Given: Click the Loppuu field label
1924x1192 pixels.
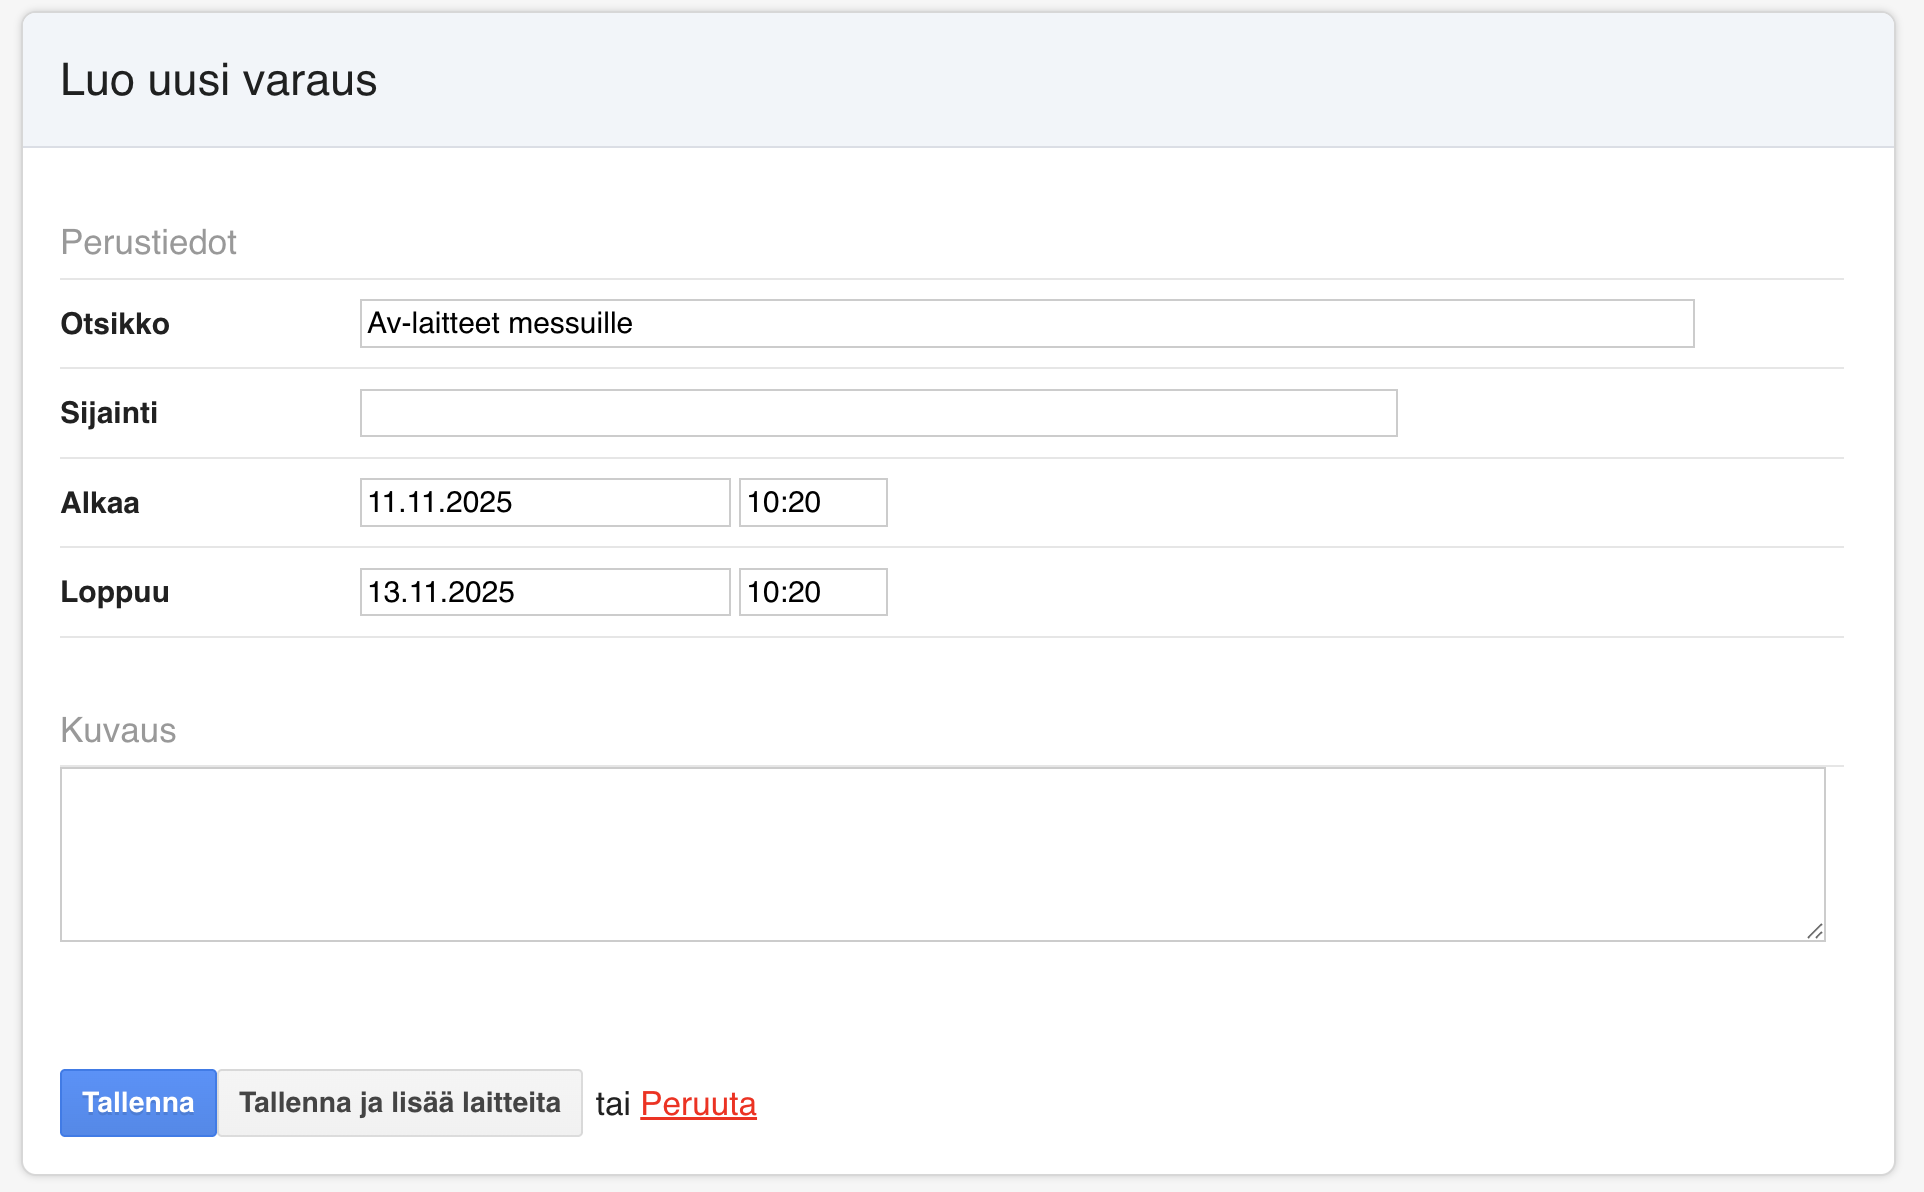Looking at the screenshot, I should point(115,592).
